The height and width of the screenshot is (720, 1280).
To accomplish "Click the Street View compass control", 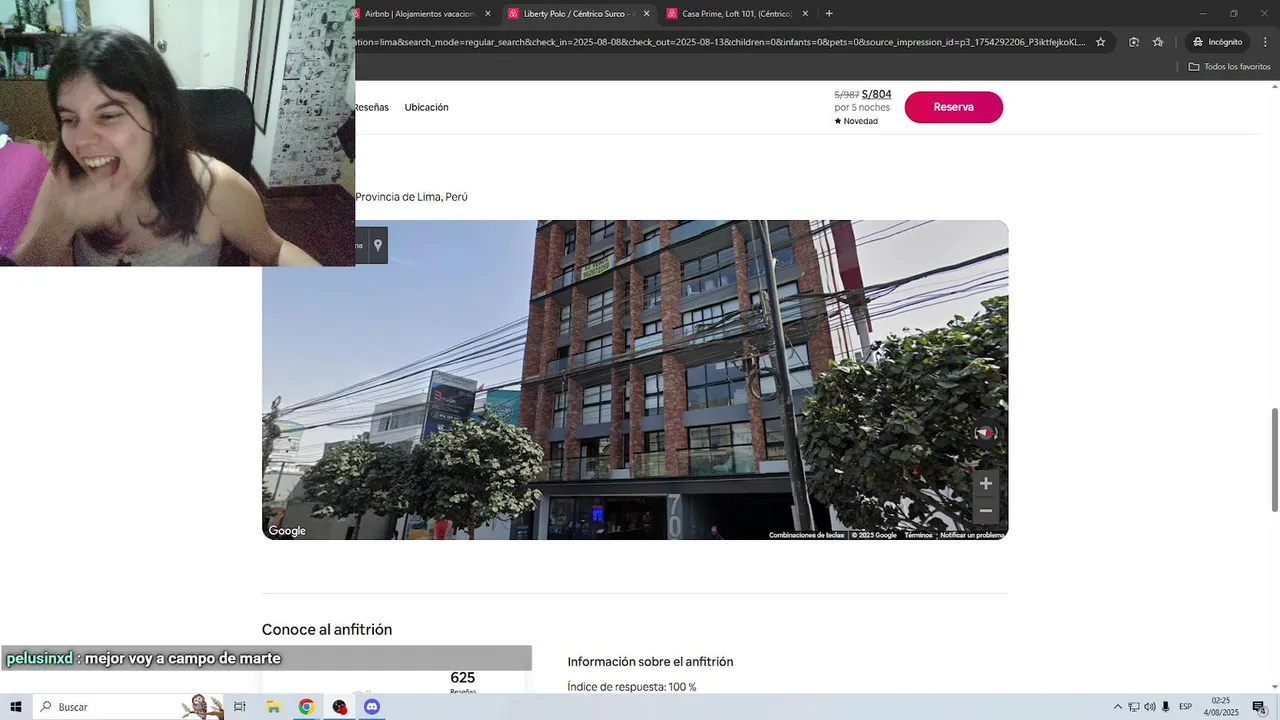I will (x=985, y=433).
